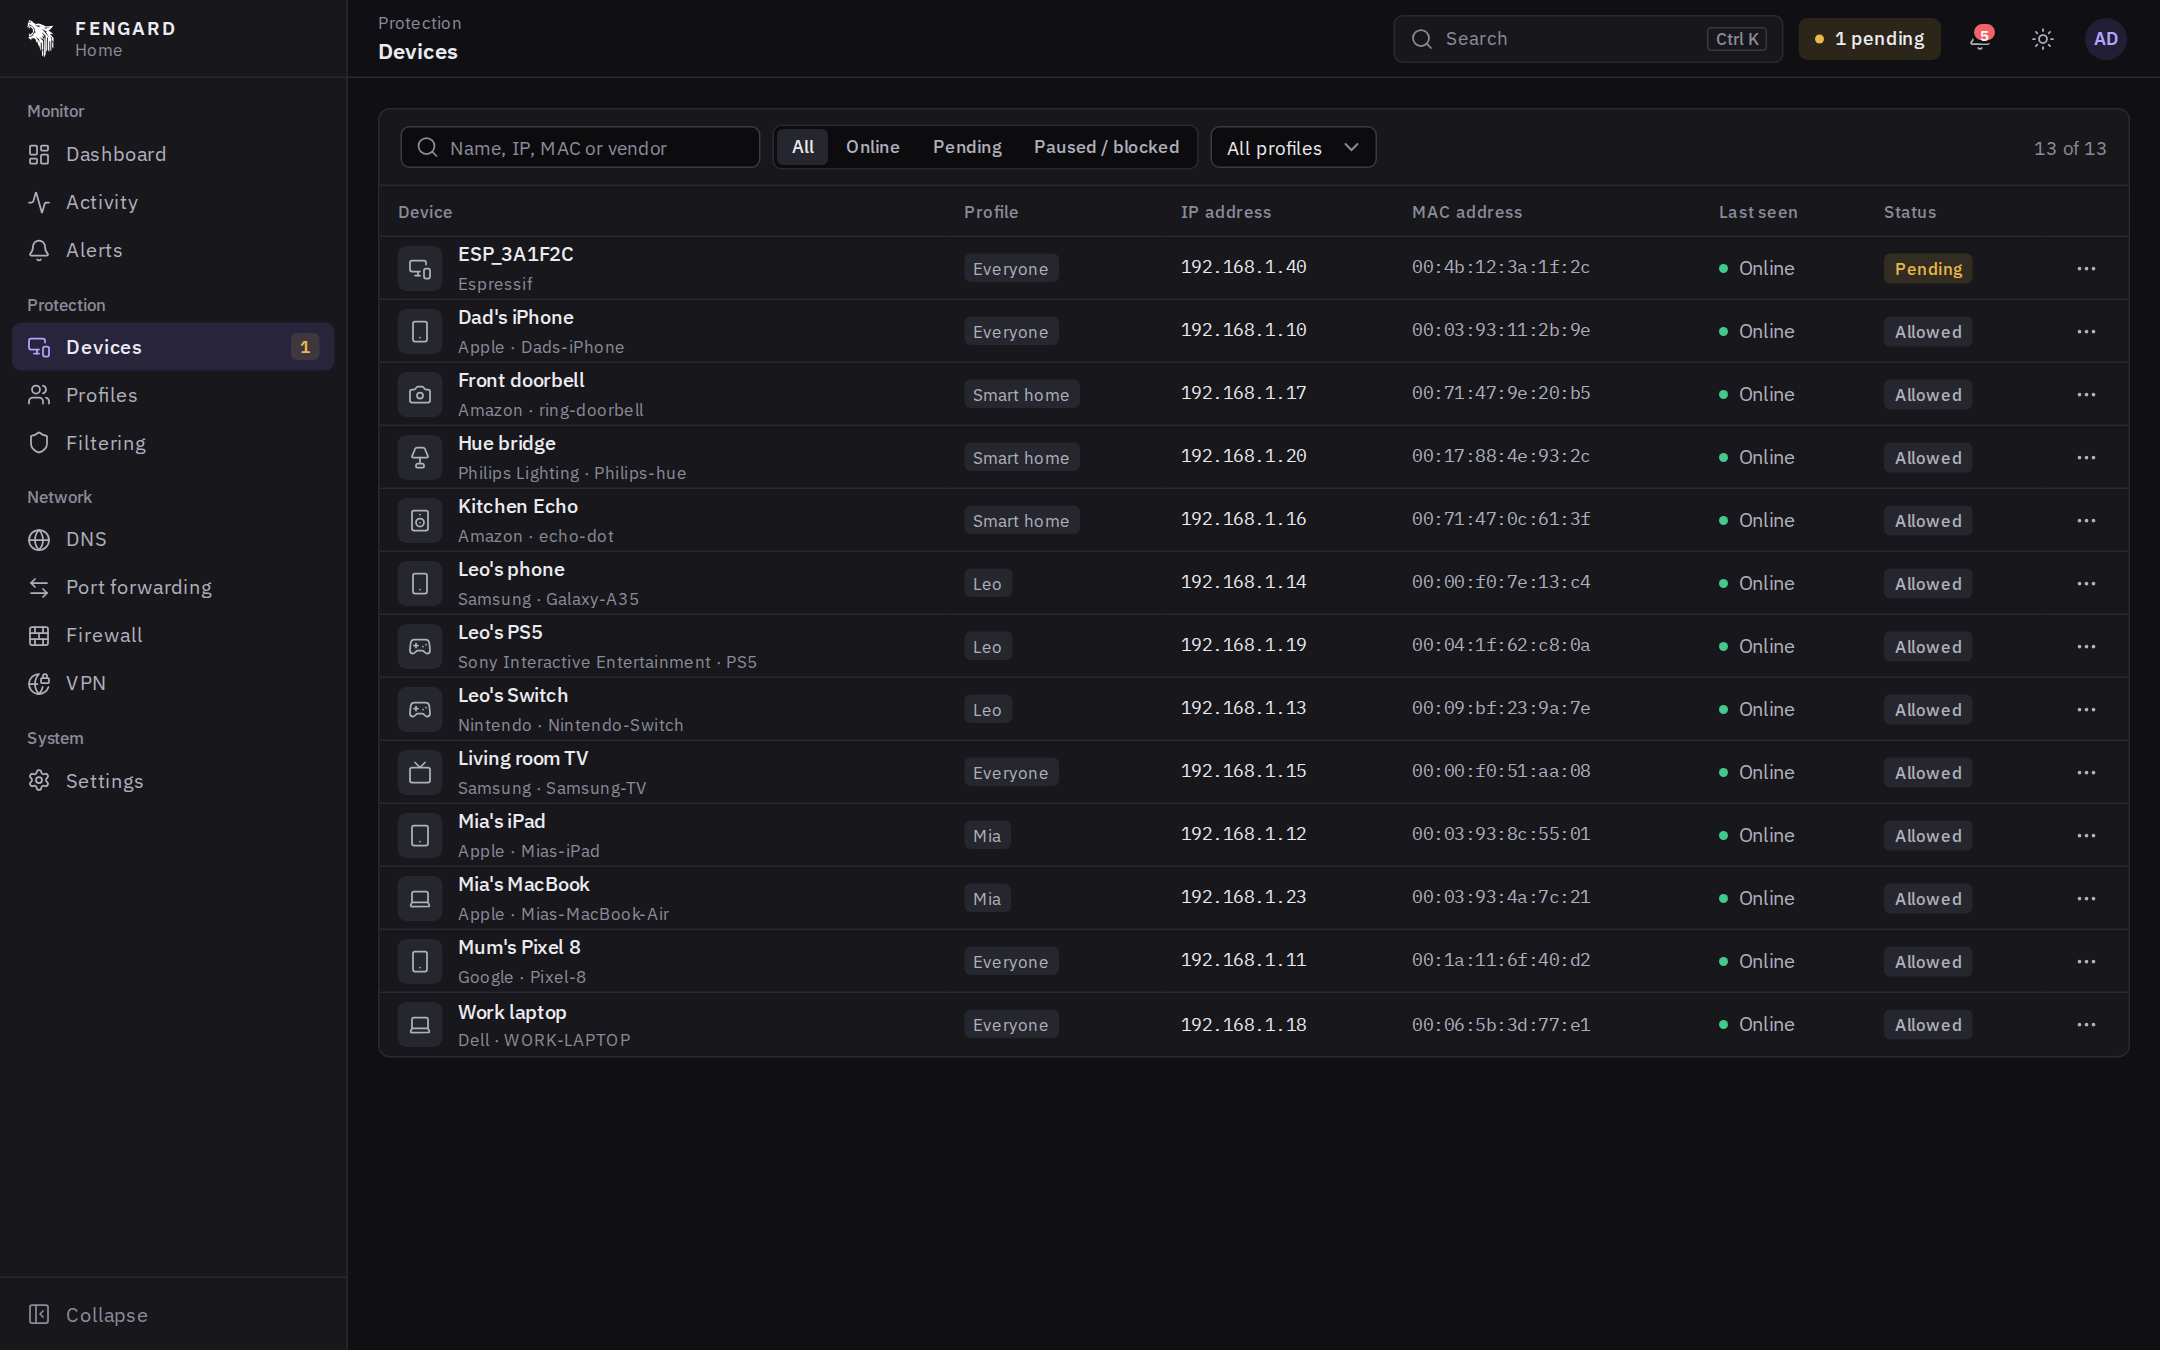Open the Firewall page
The height and width of the screenshot is (1350, 2160).
click(173, 635)
